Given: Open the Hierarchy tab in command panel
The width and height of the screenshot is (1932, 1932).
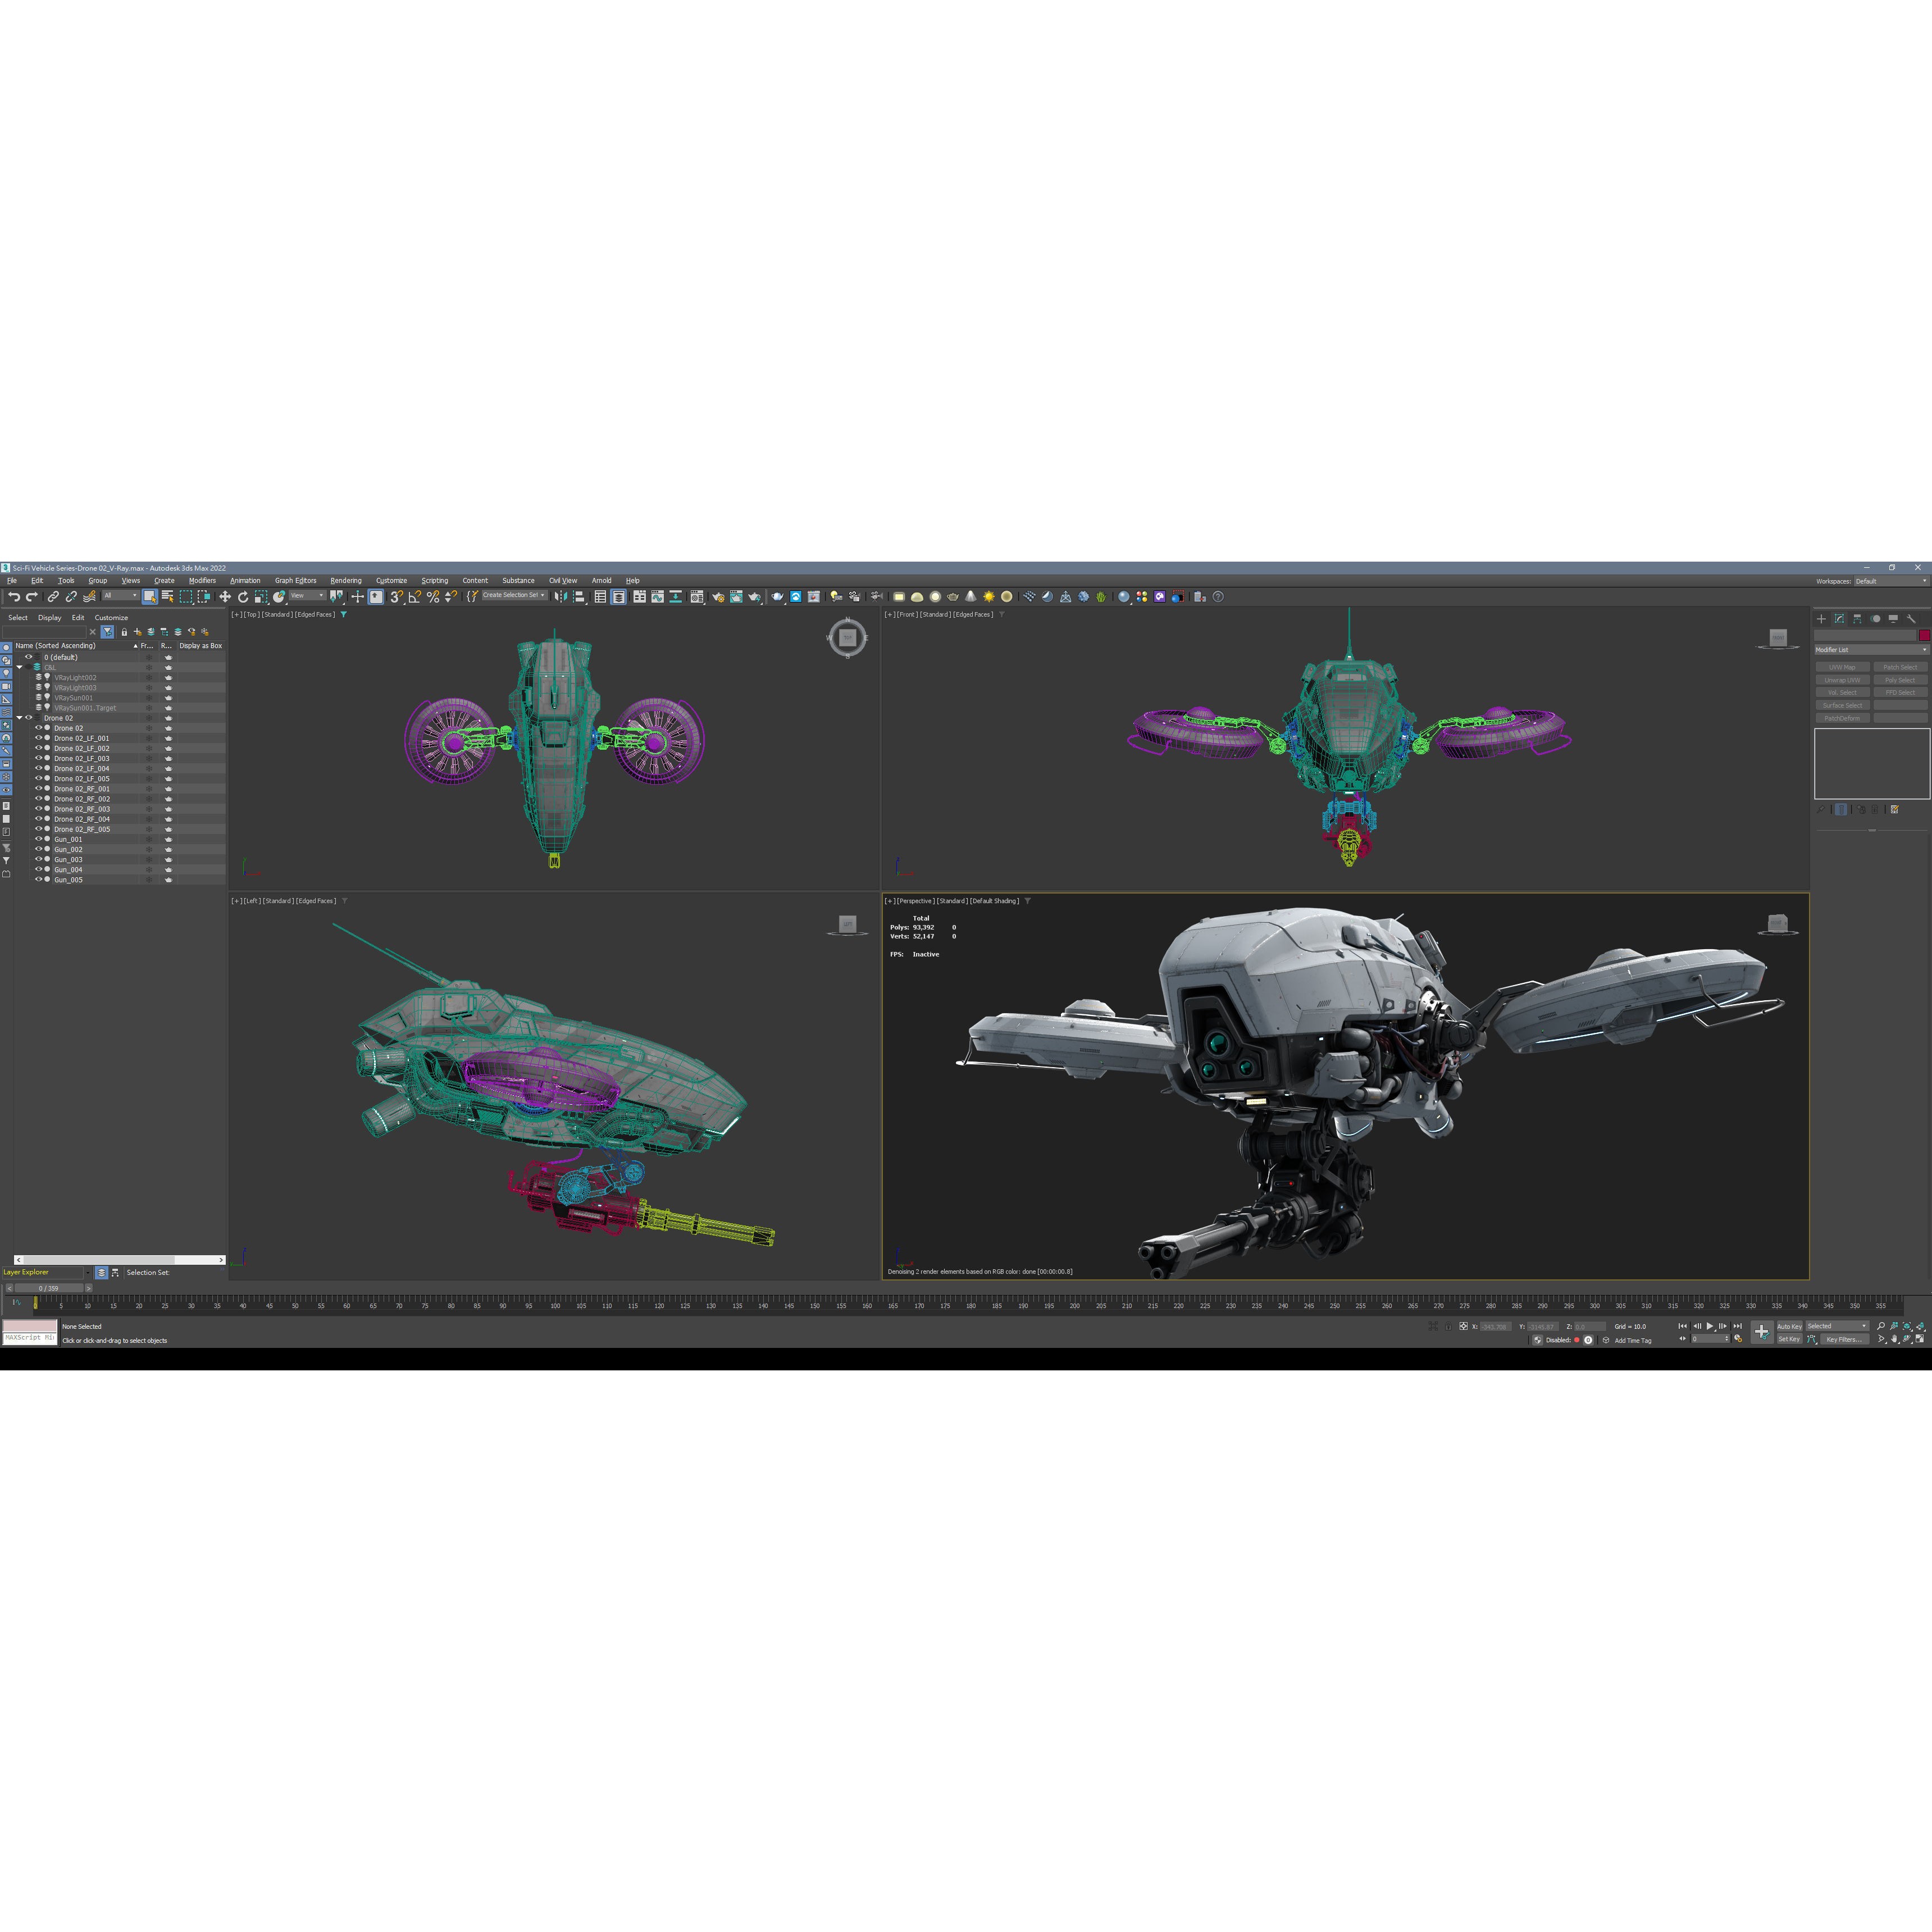Looking at the screenshot, I should pyautogui.click(x=1857, y=619).
